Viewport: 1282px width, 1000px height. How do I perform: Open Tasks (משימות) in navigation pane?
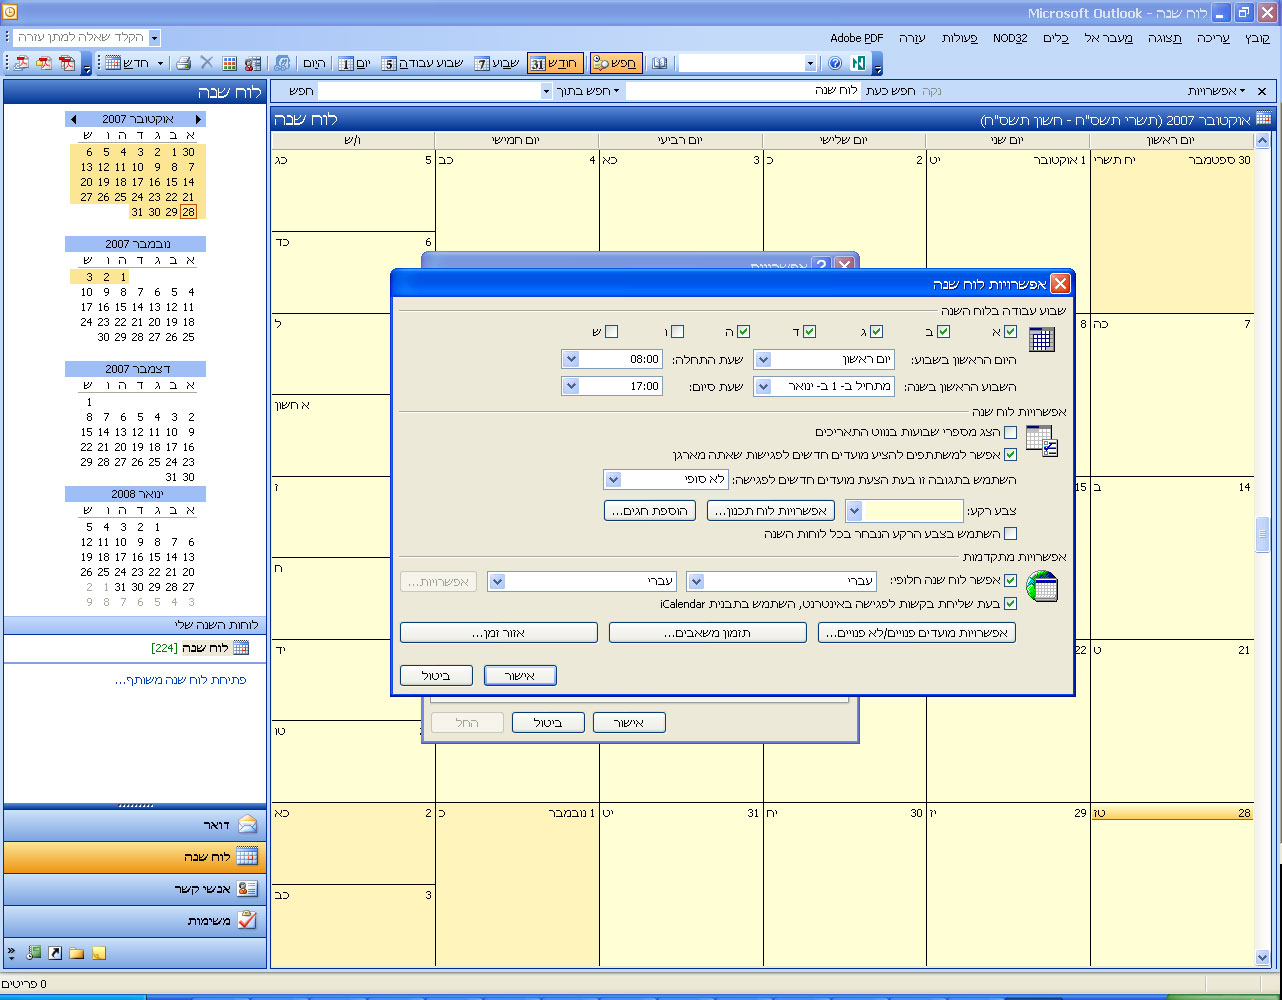135,921
